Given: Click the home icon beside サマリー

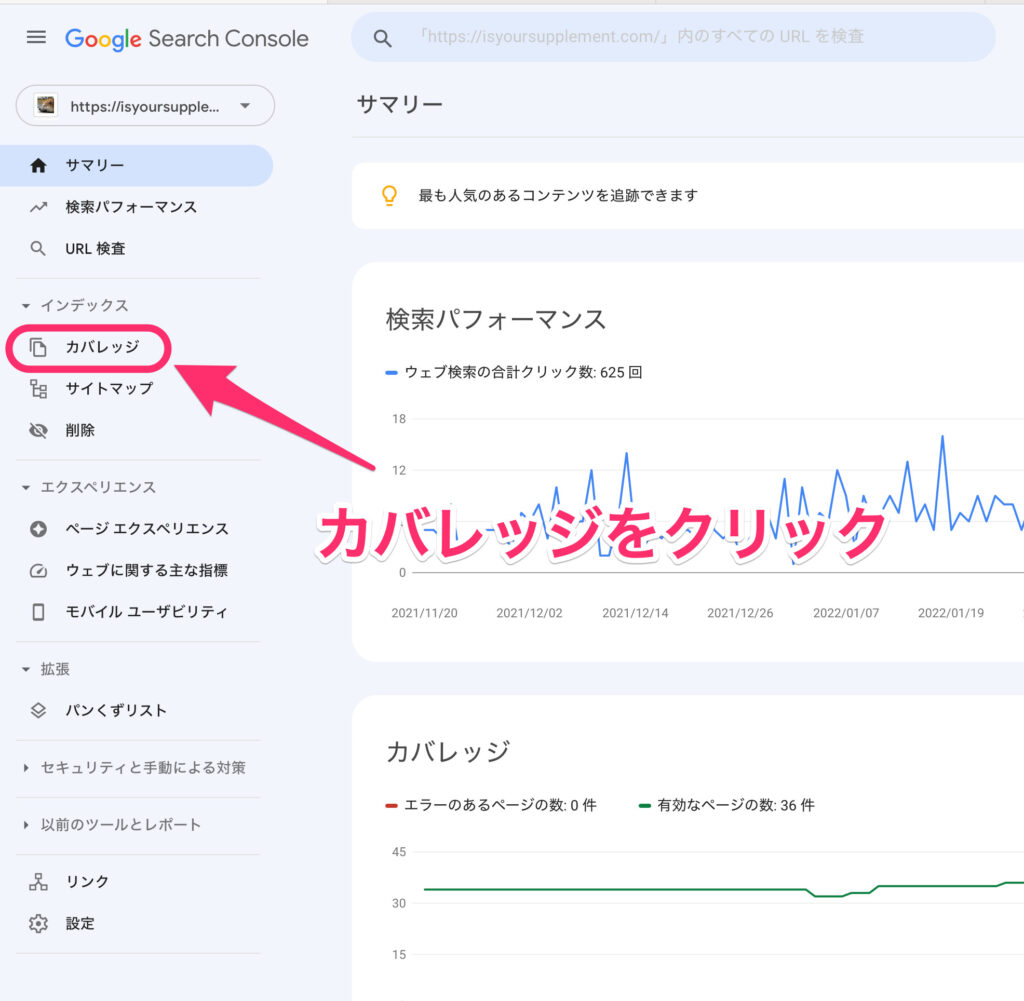Looking at the screenshot, I should (39, 166).
